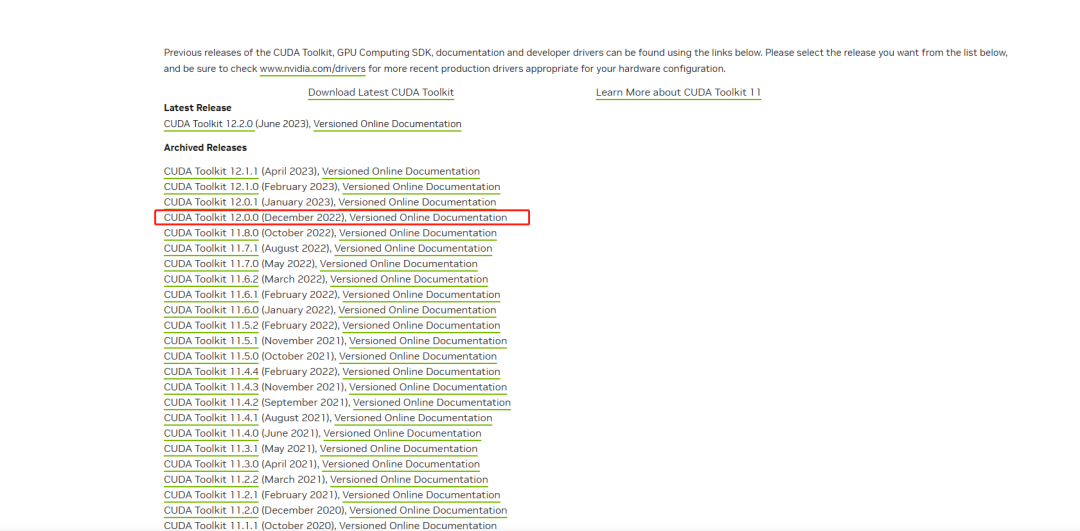1080x531 pixels.
Task: Select the CUDA Toolkit 11.4.0 link
Action: click(211, 433)
